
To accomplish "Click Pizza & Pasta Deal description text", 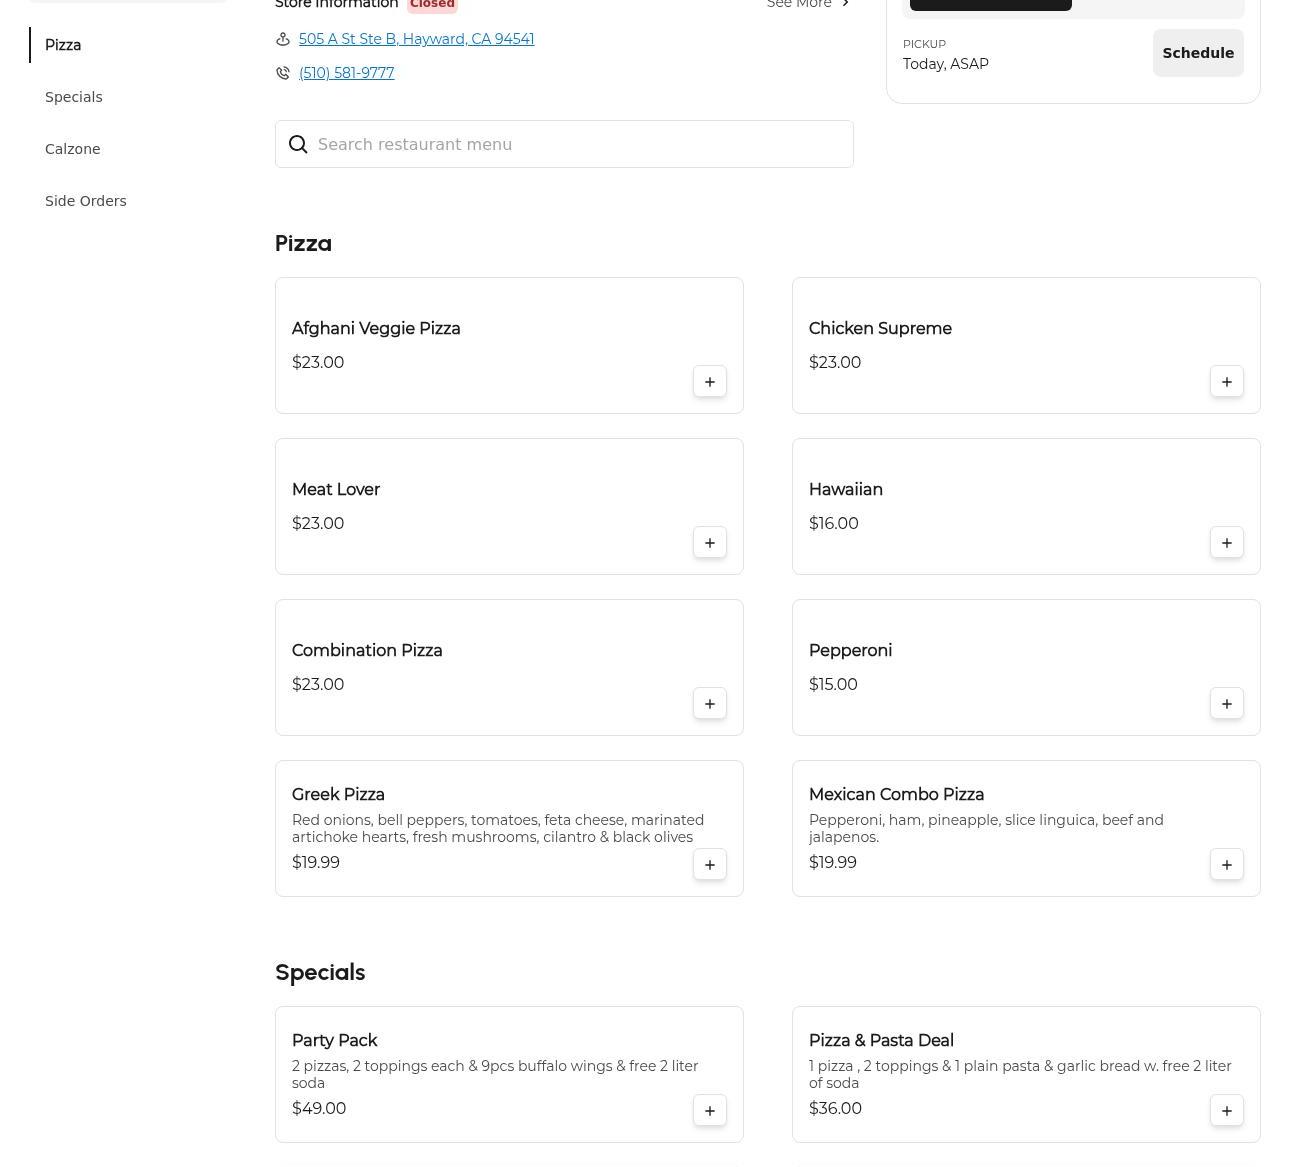I will pos(1020,1075).
